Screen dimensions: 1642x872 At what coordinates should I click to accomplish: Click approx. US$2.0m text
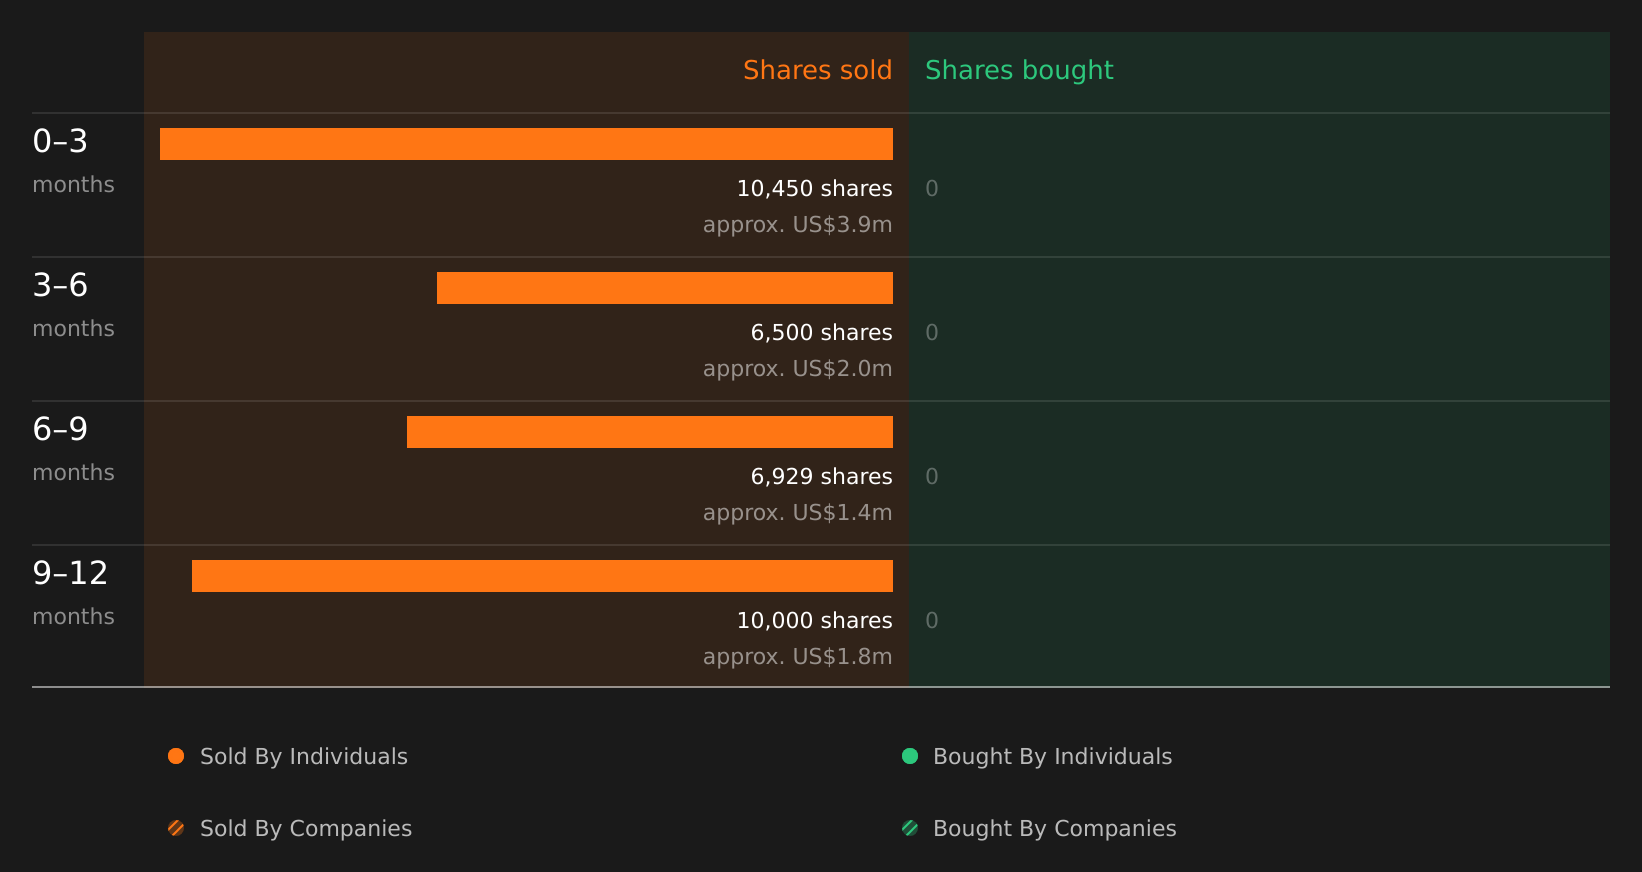pos(797,369)
